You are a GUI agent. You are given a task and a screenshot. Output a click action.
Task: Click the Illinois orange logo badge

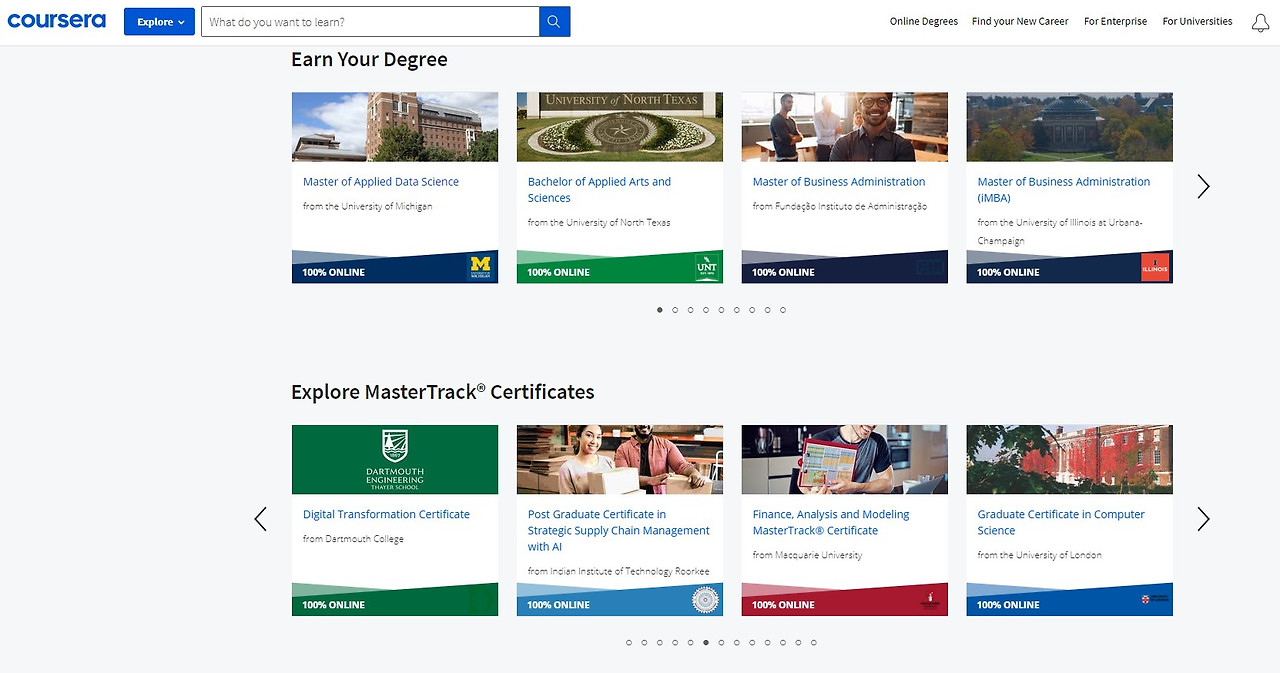1155,268
